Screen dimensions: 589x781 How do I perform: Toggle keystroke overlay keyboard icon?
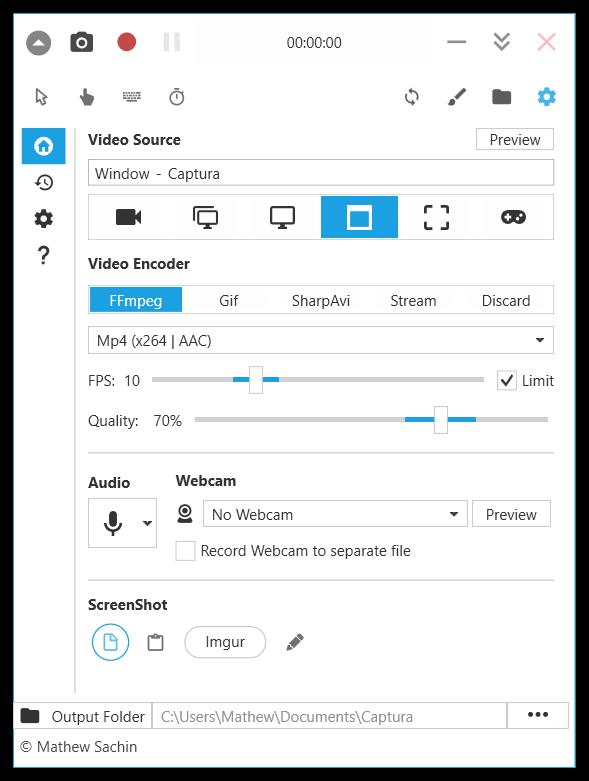tap(131, 97)
